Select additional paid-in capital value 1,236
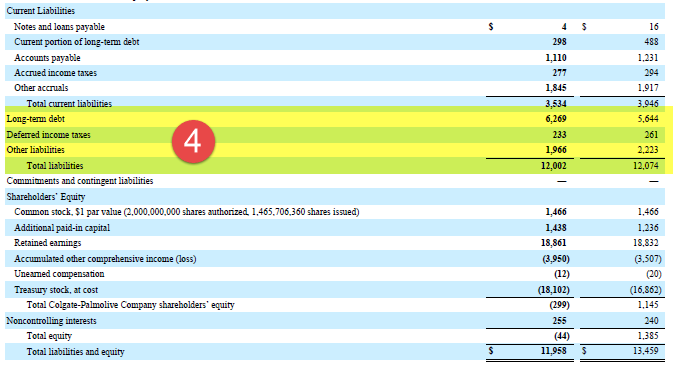 [x=648, y=228]
